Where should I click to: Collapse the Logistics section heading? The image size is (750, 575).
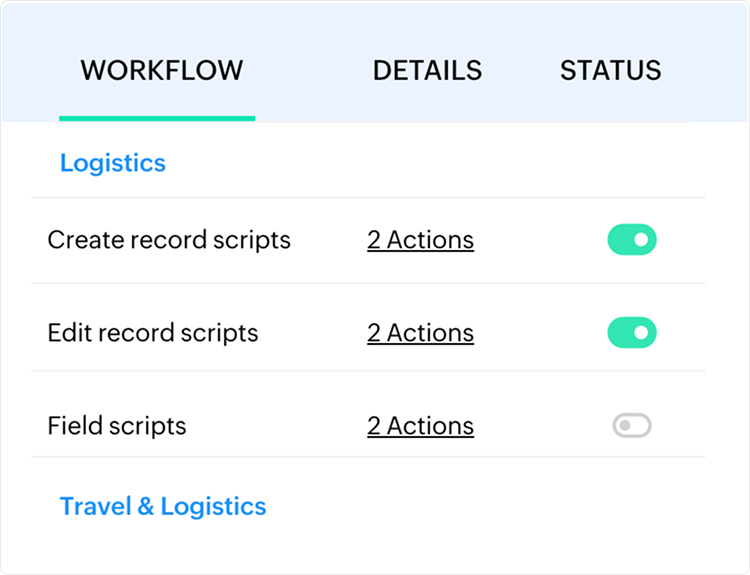click(x=113, y=163)
